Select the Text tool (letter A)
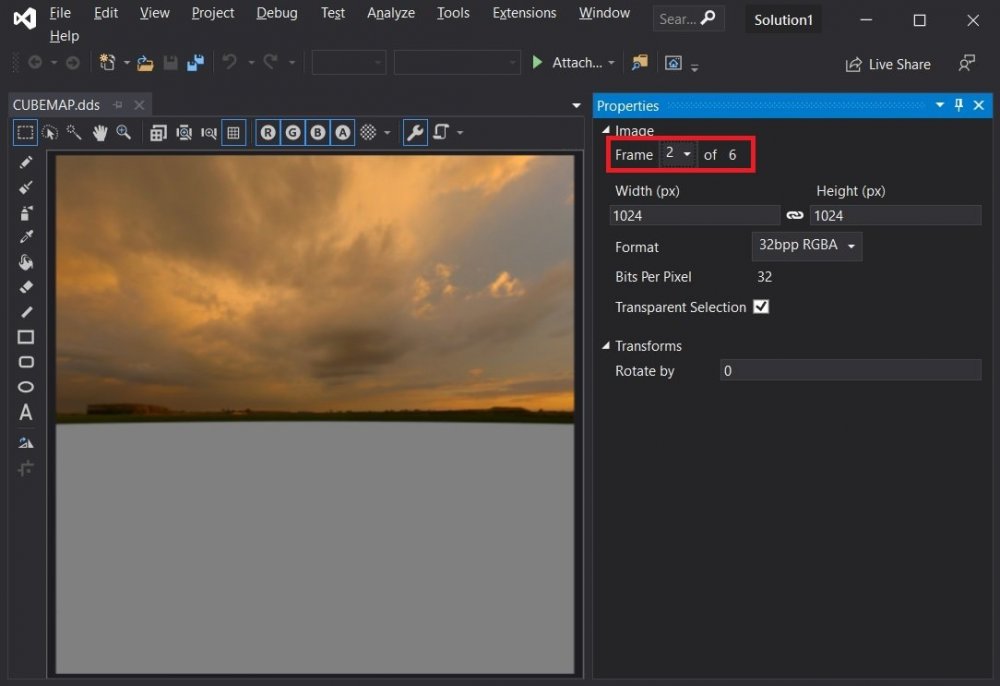Image resolution: width=1000 pixels, height=686 pixels. (x=26, y=412)
